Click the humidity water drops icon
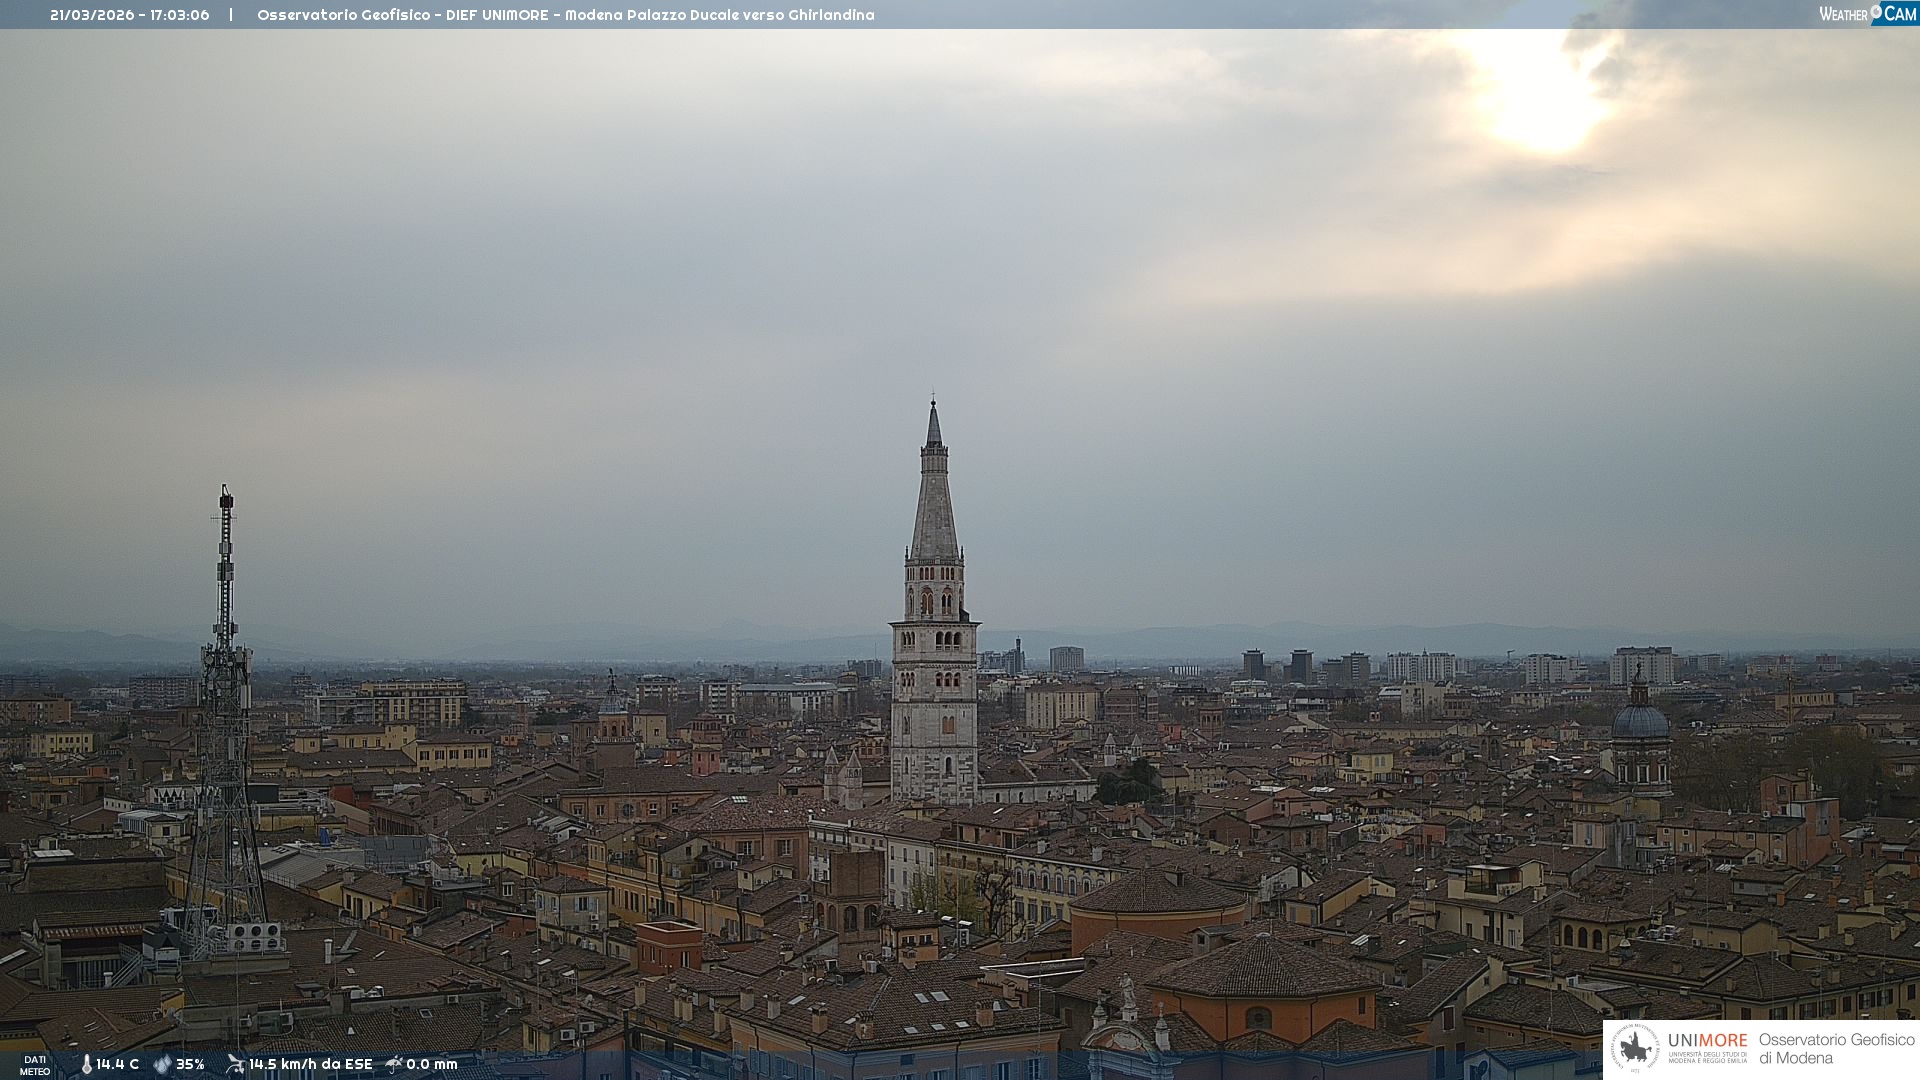 click(x=162, y=1064)
